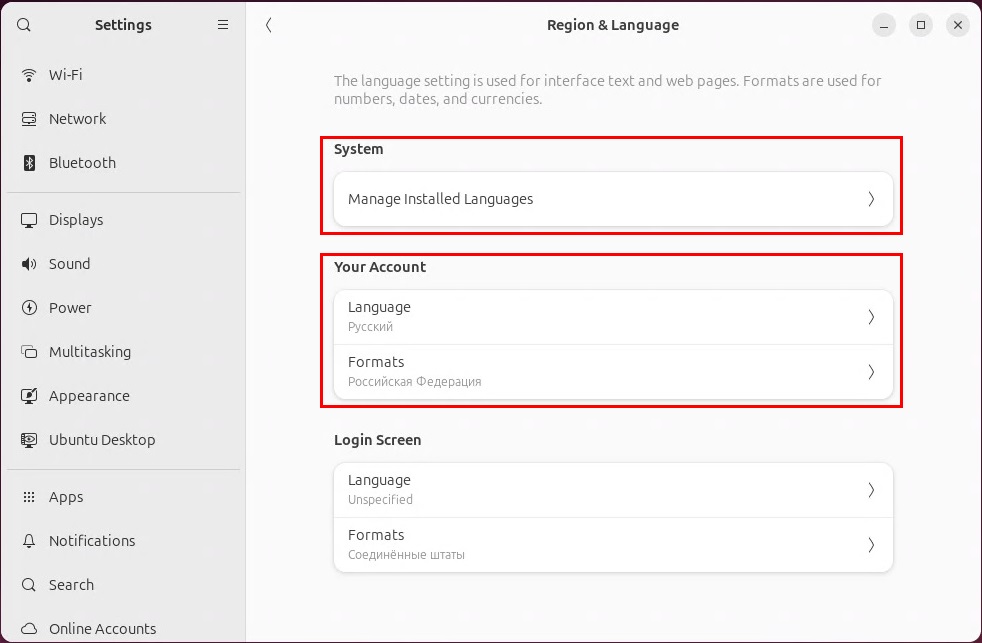The width and height of the screenshot is (982, 643).
Task: Click the Bluetooth icon in sidebar
Action: (x=29, y=163)
